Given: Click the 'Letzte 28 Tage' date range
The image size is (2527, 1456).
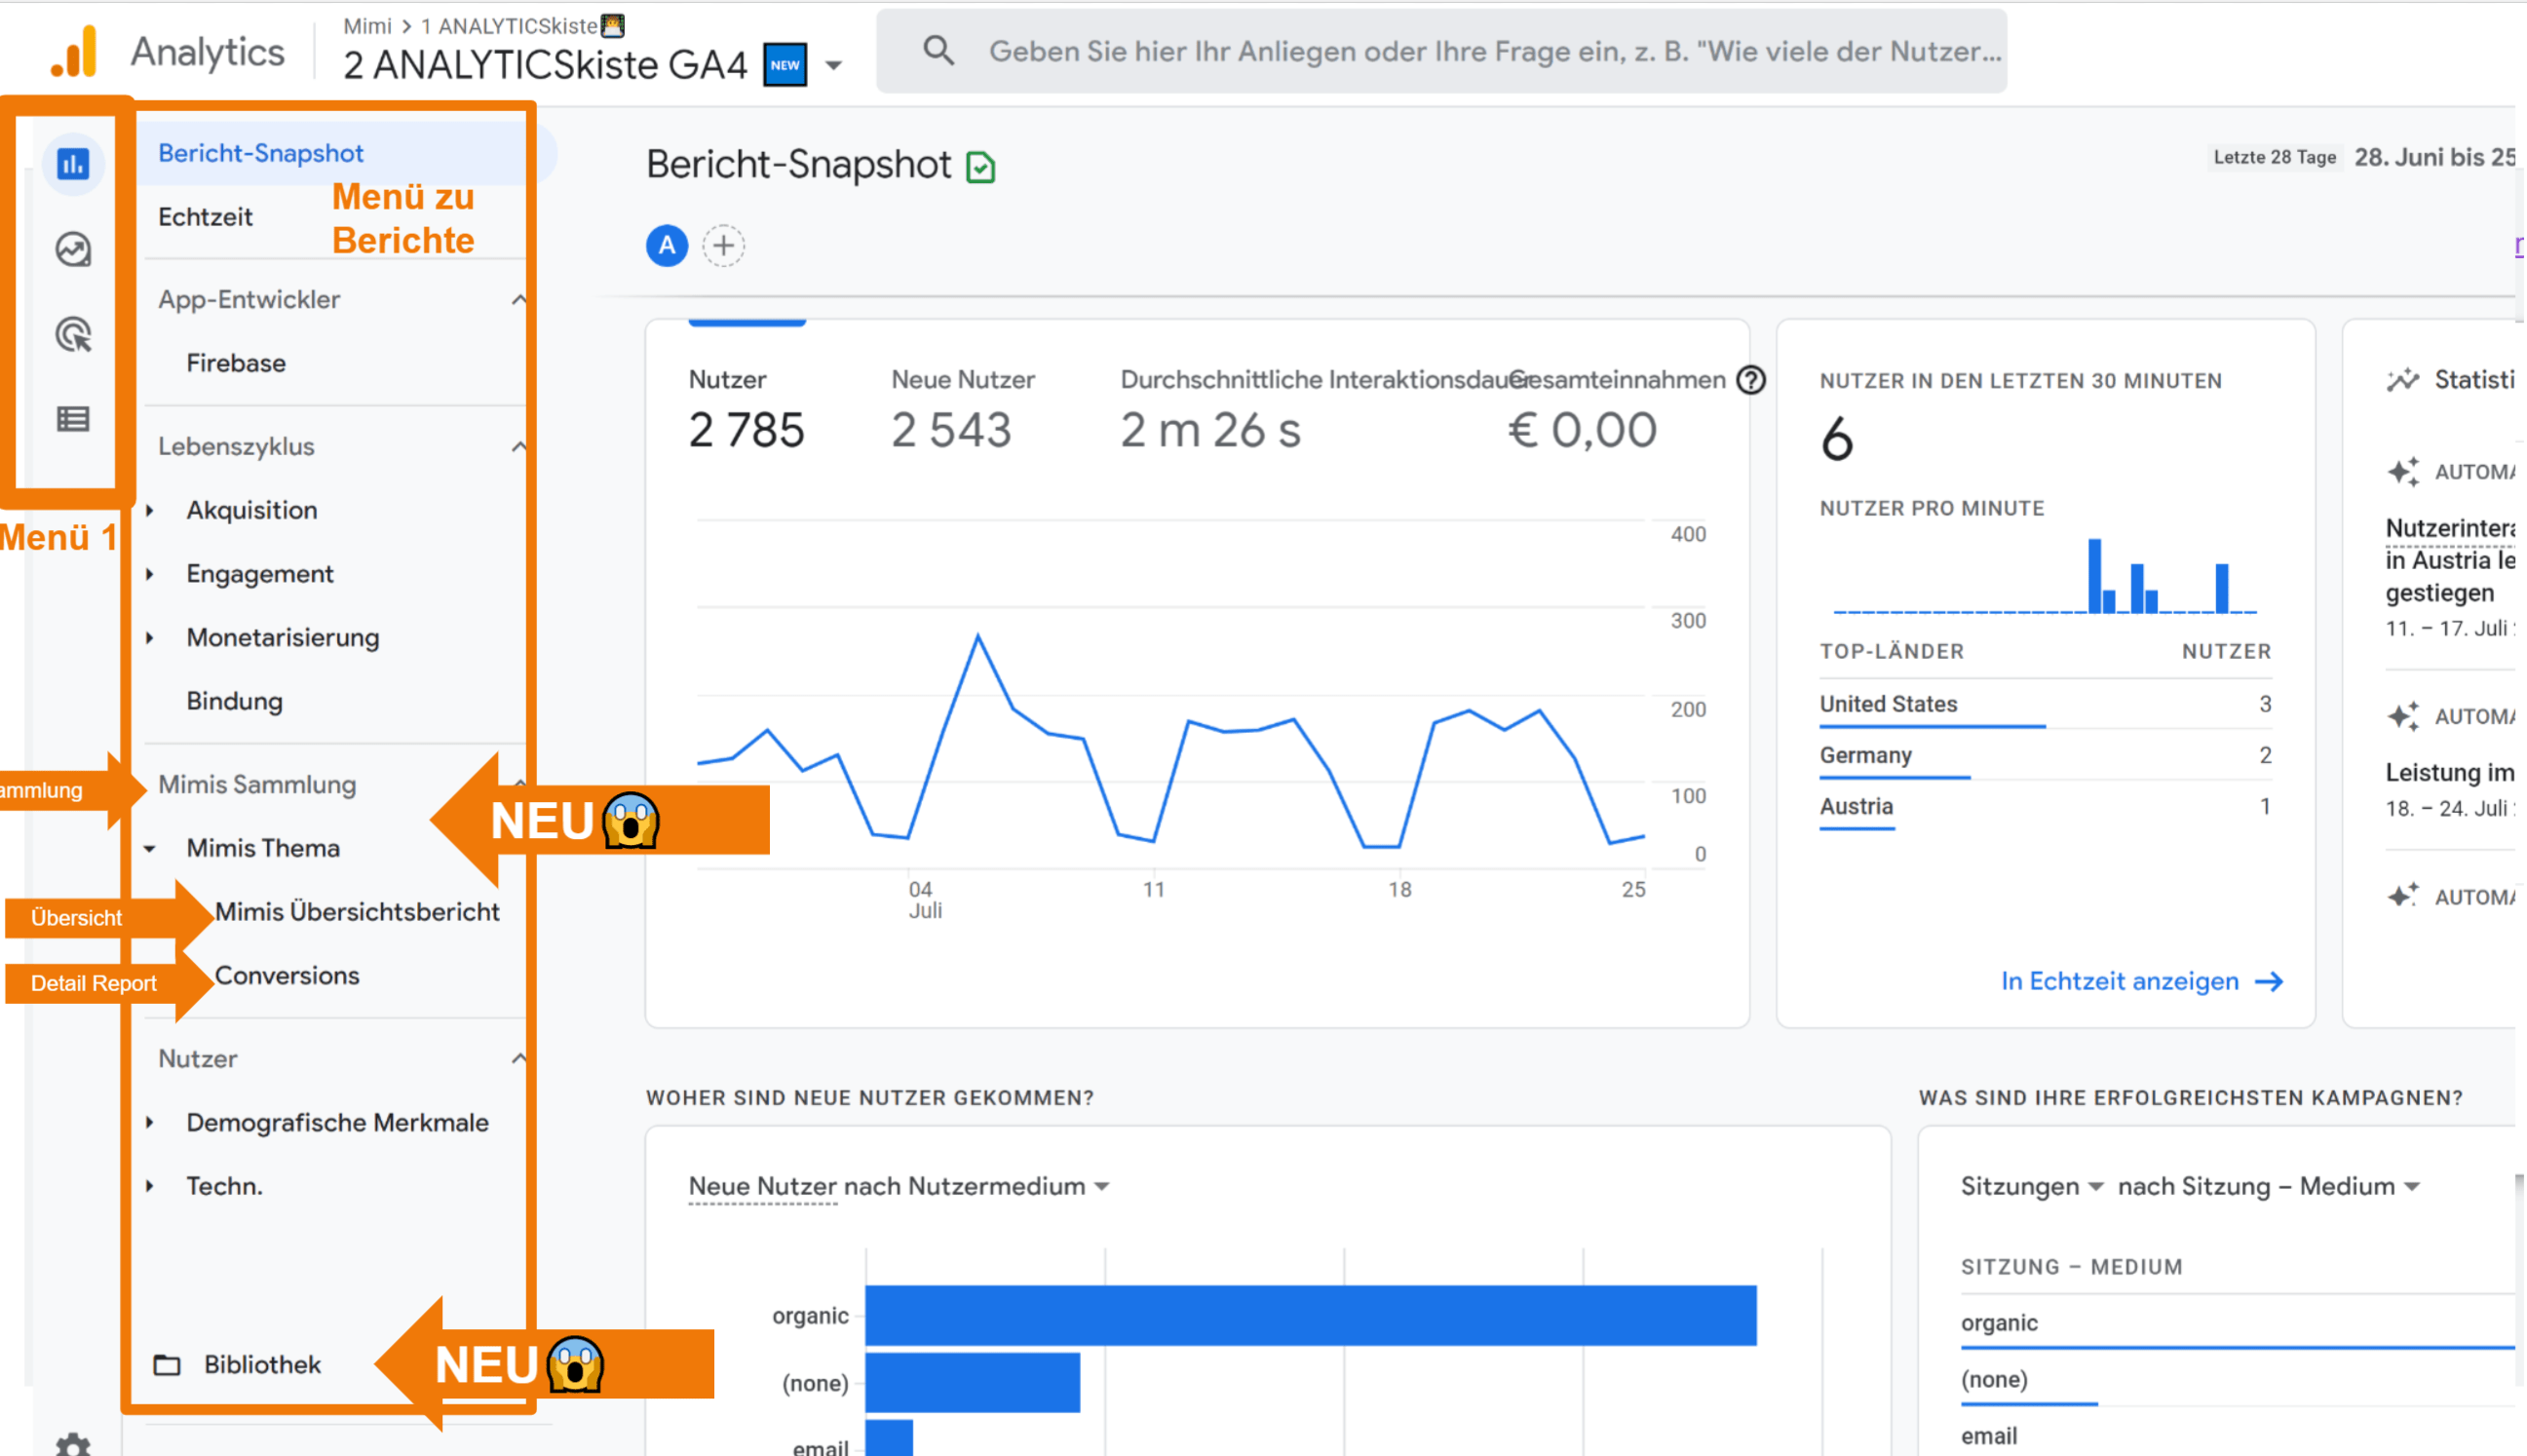Looking at the screenshot, I should (x=2274, y=157).
